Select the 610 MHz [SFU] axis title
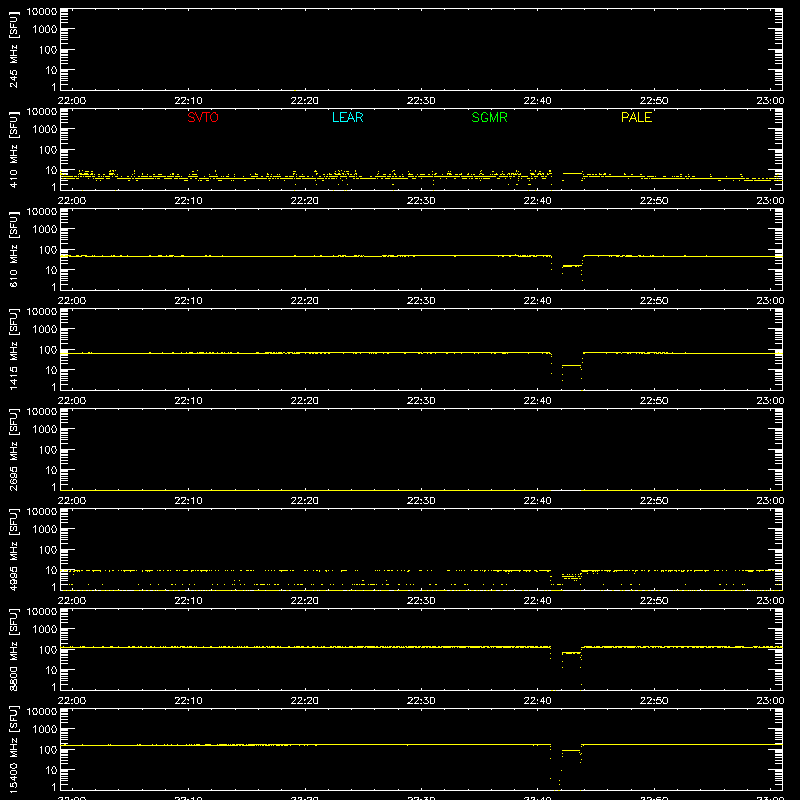 [x=14, y=249]
